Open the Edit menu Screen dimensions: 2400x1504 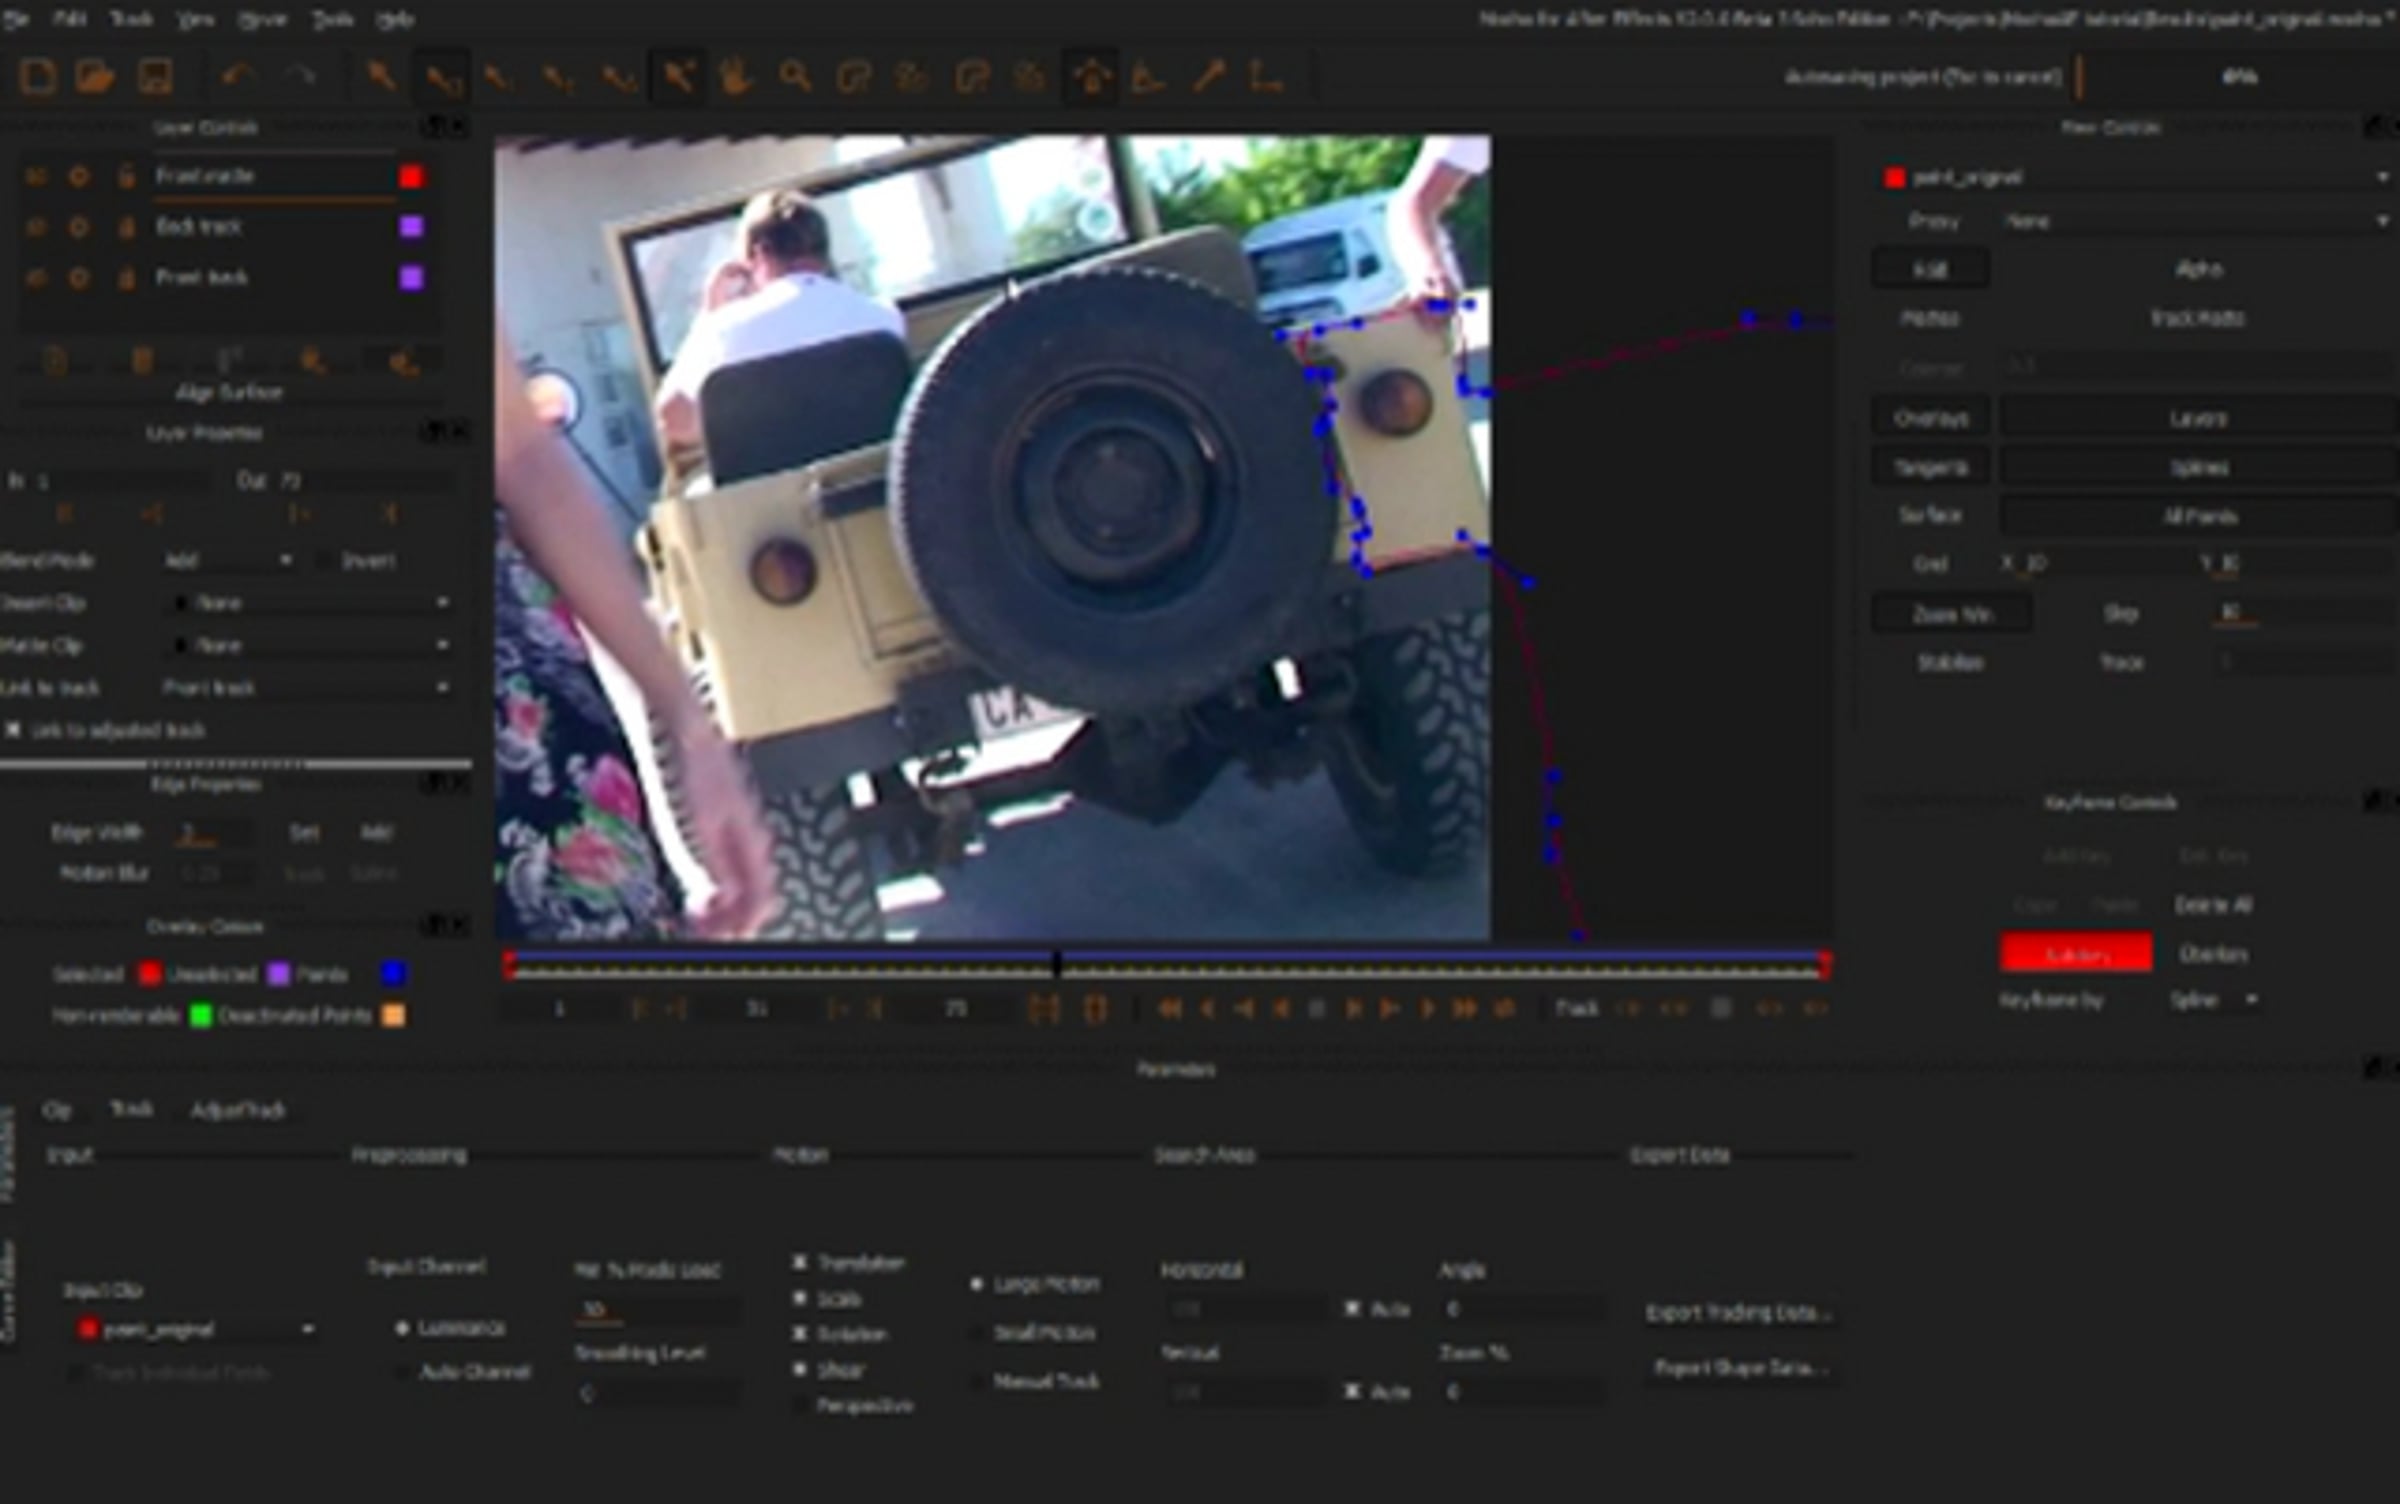[x=68, y=19]
